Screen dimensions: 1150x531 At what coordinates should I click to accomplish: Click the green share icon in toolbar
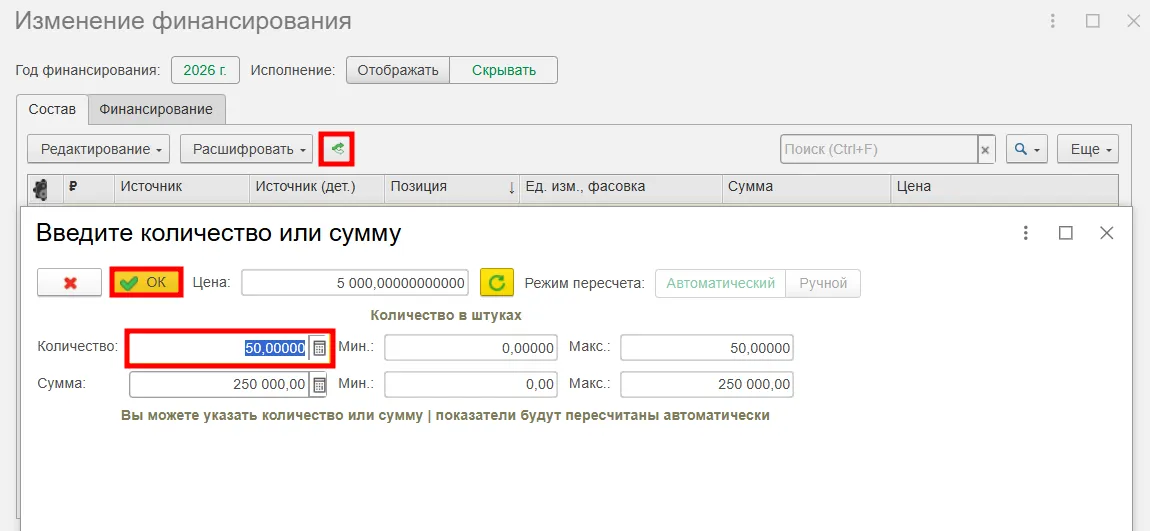click(337, 150)
